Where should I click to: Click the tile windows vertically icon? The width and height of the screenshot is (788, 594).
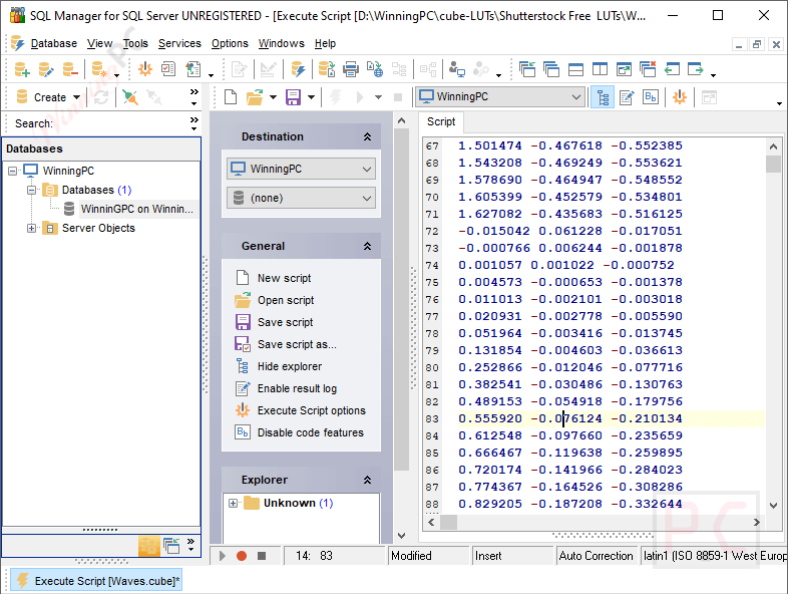tap(600, 69)
